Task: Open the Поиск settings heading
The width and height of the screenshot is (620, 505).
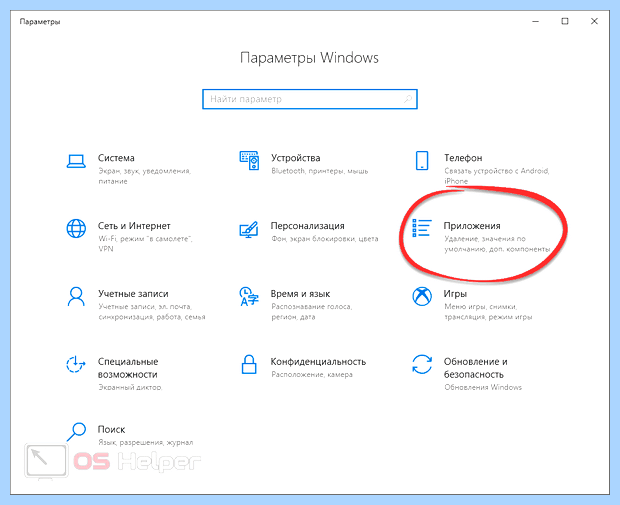Action: [112, 429]
